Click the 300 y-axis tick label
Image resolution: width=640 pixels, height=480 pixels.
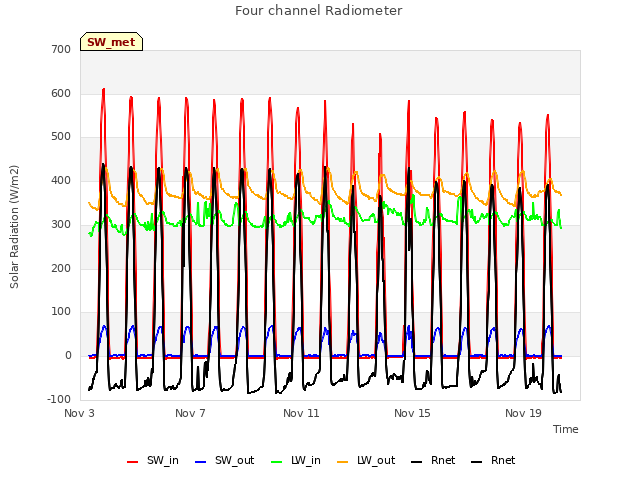pyautogui.click(x=61, y=224)
